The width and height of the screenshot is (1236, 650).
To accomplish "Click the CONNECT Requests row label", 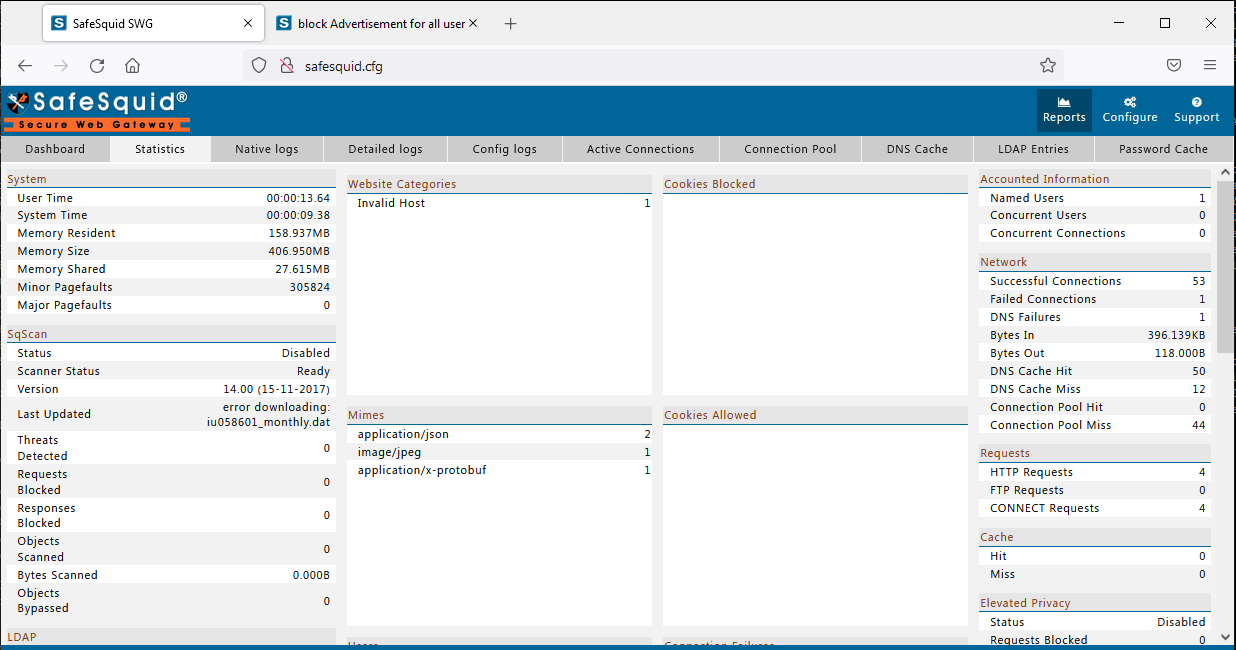I will coord(1045,508).
